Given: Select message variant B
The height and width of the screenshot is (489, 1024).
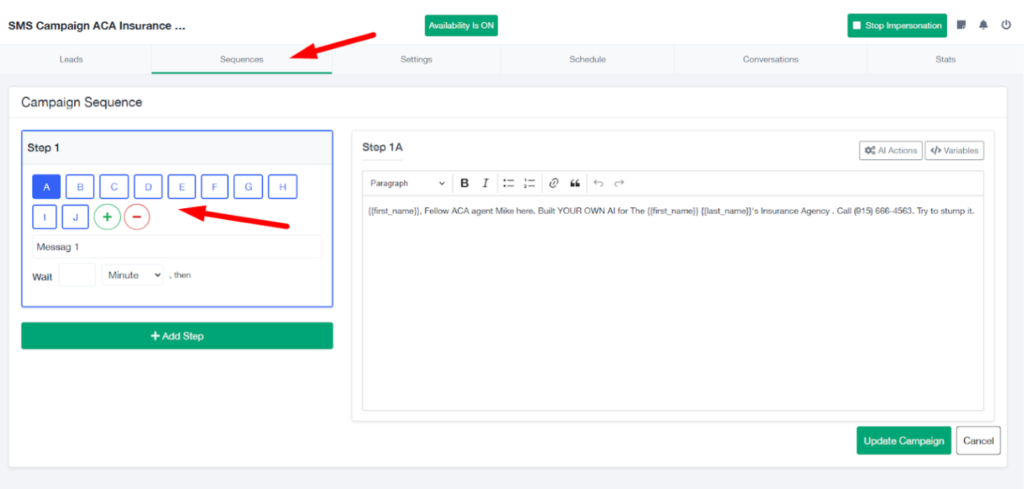Looking at the screenshot, I should 80,186.
